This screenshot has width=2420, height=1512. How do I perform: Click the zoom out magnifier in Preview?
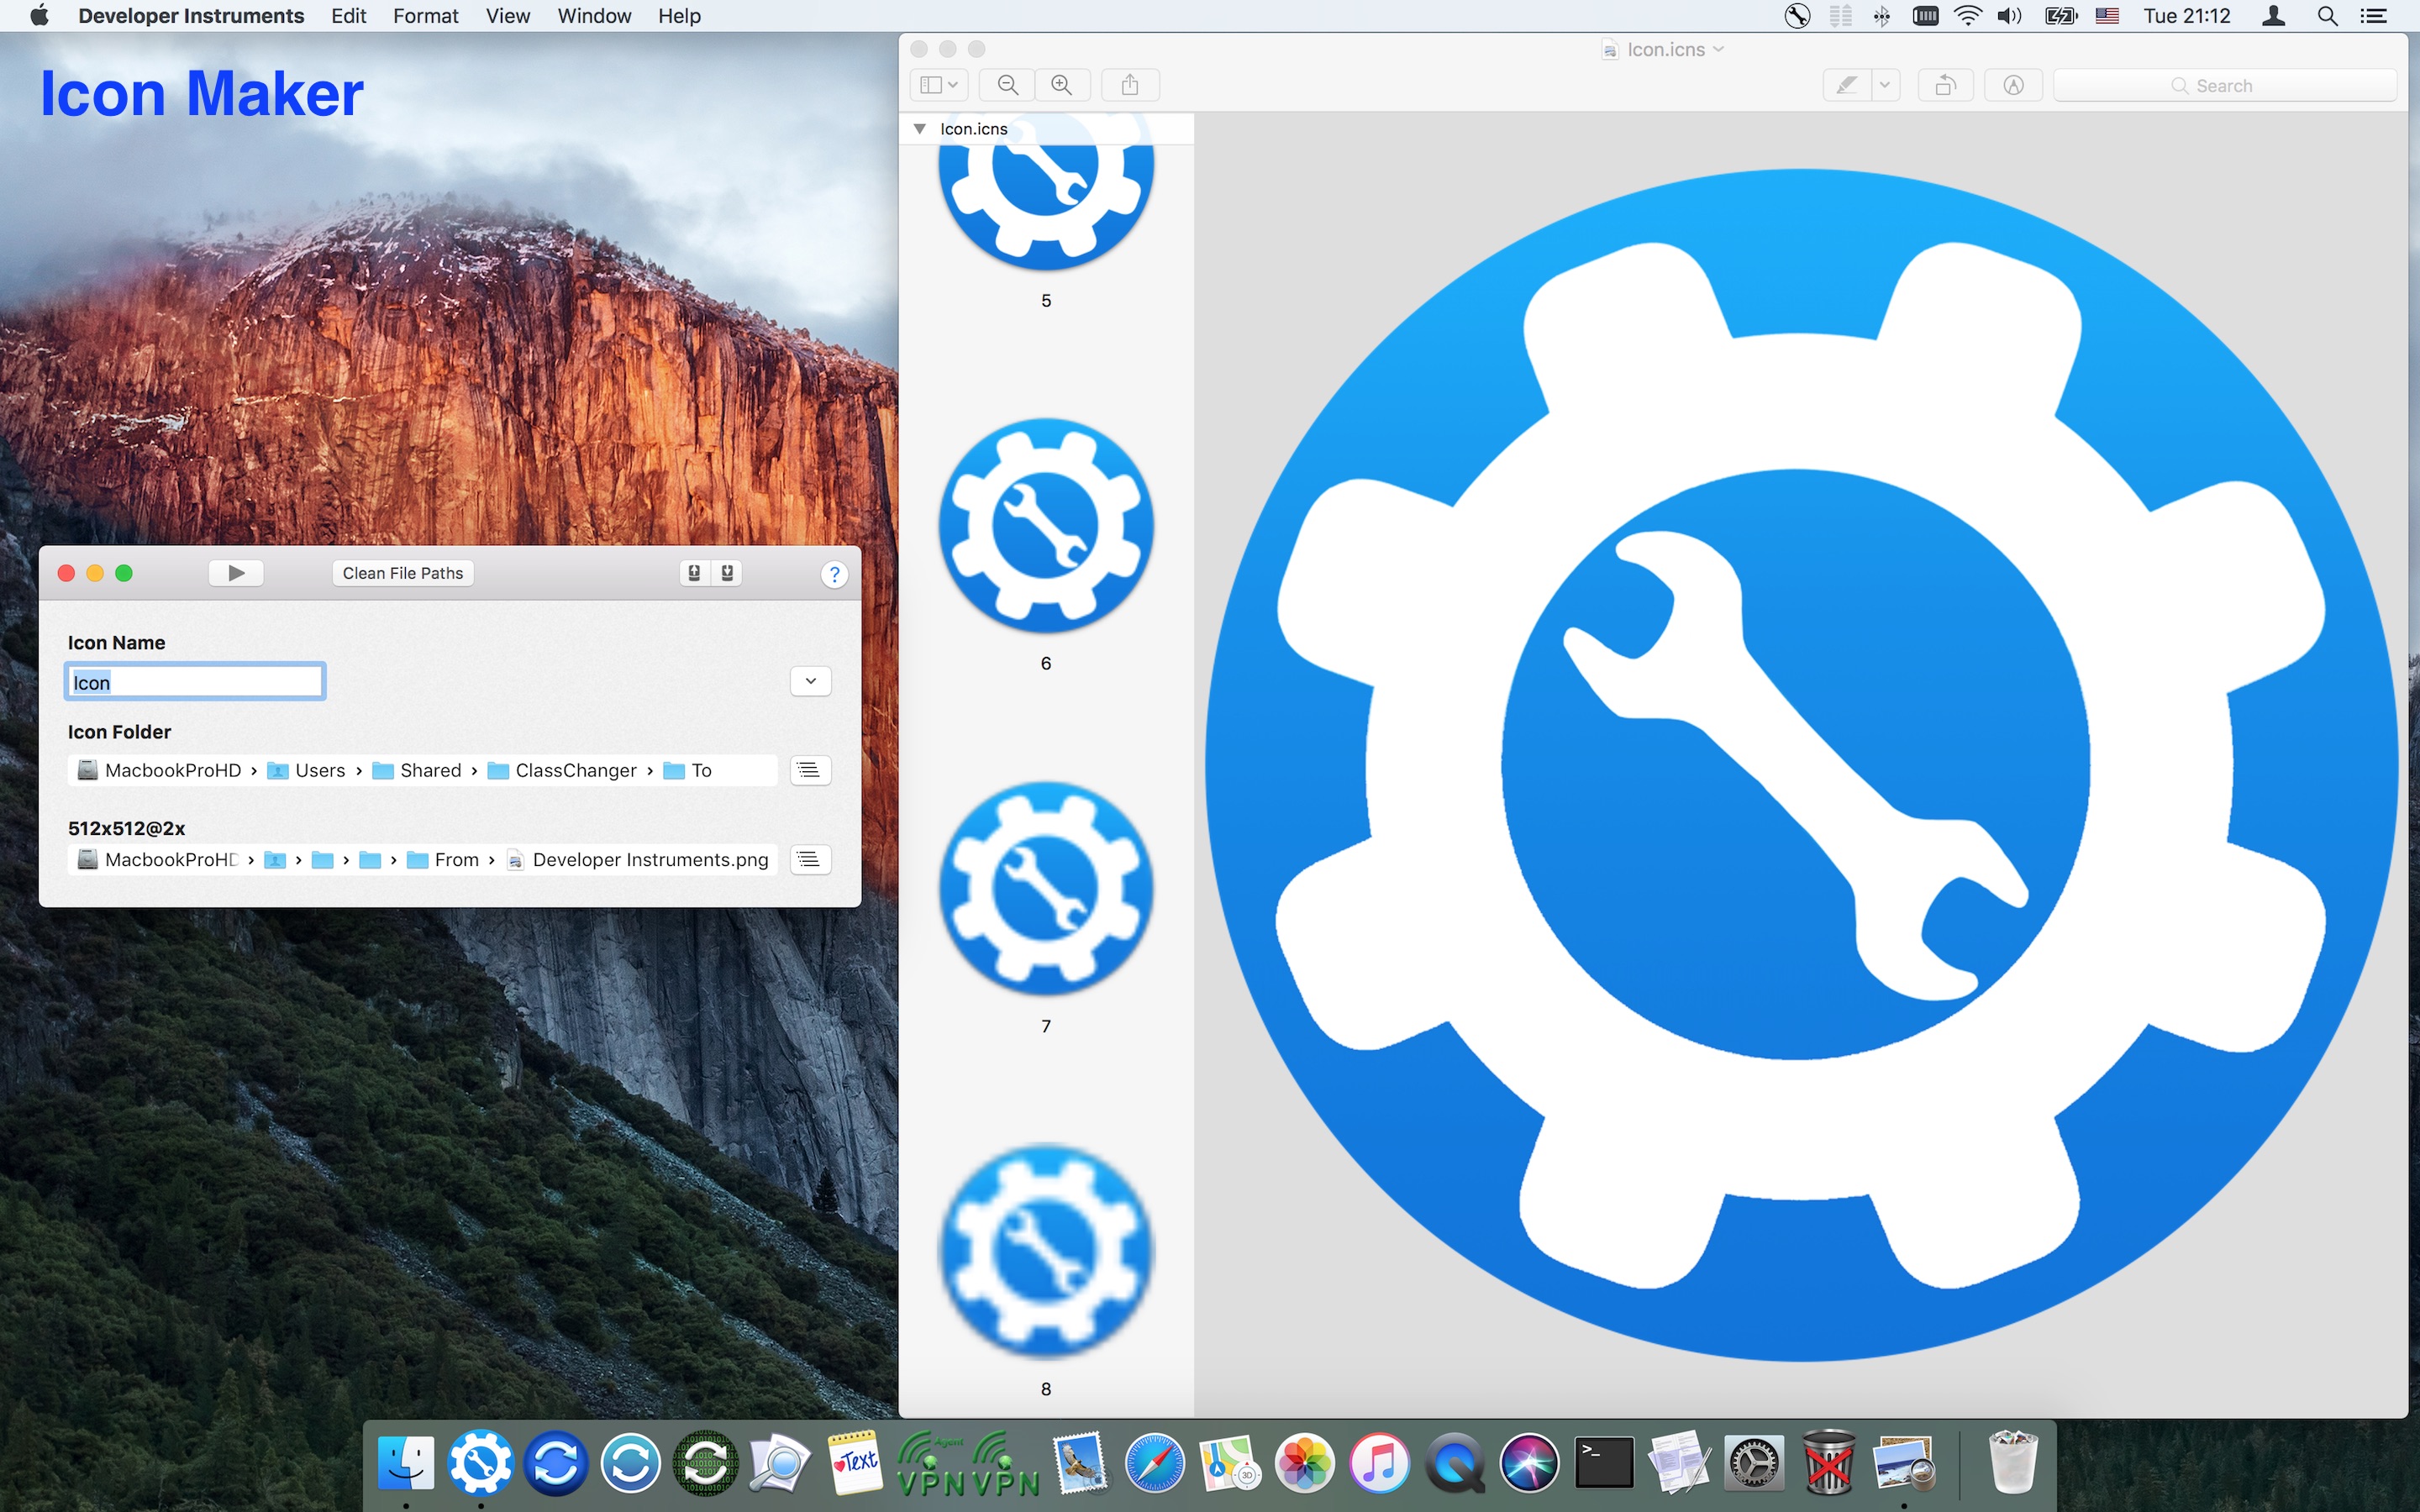click(1008, 85)
